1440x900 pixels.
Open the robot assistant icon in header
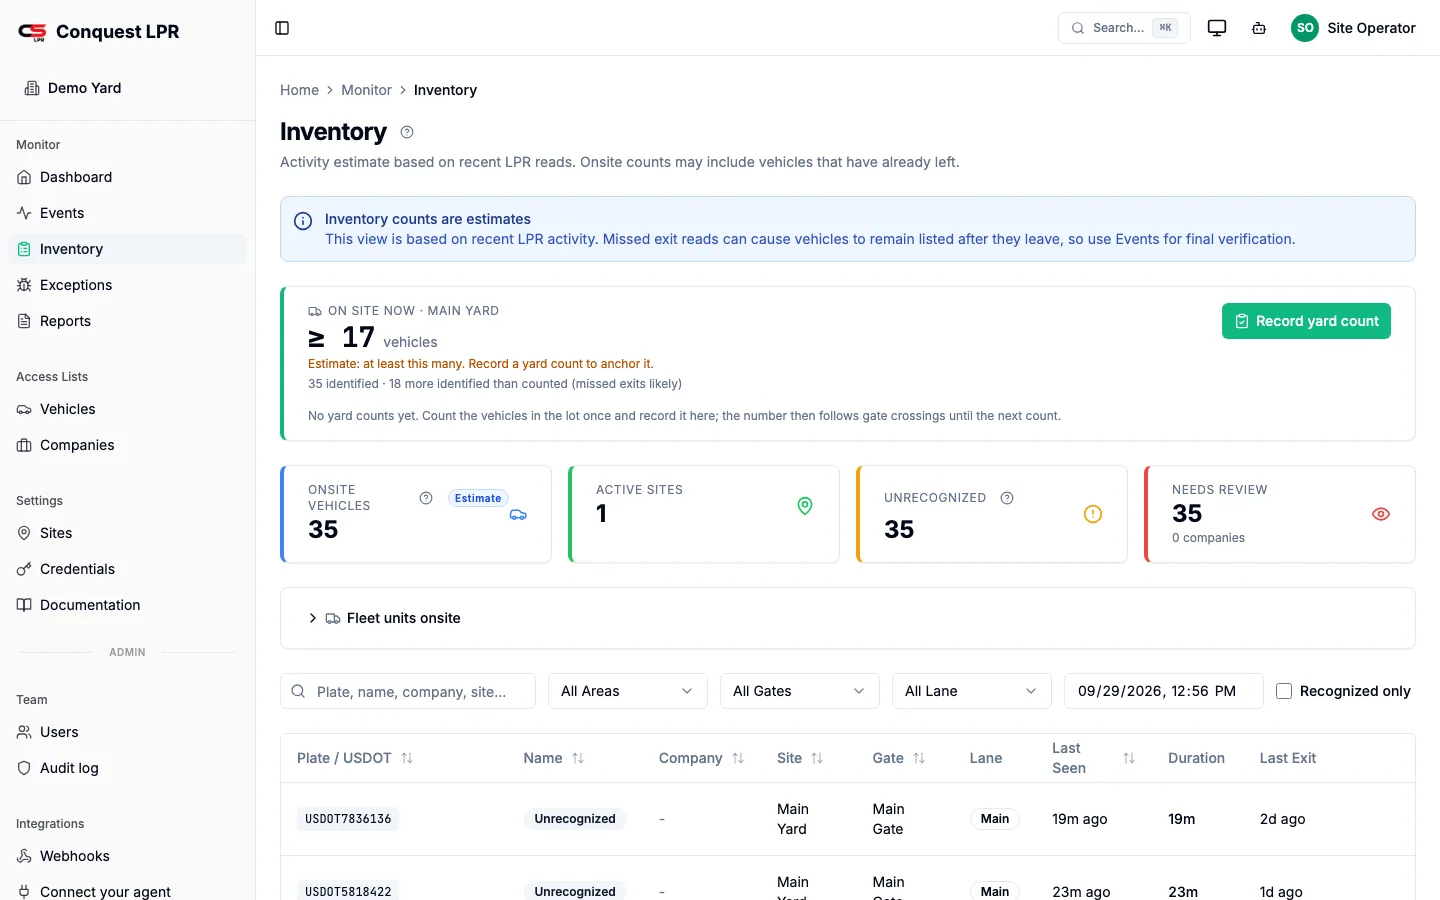pyautogui.click(x=1259, y=28)
